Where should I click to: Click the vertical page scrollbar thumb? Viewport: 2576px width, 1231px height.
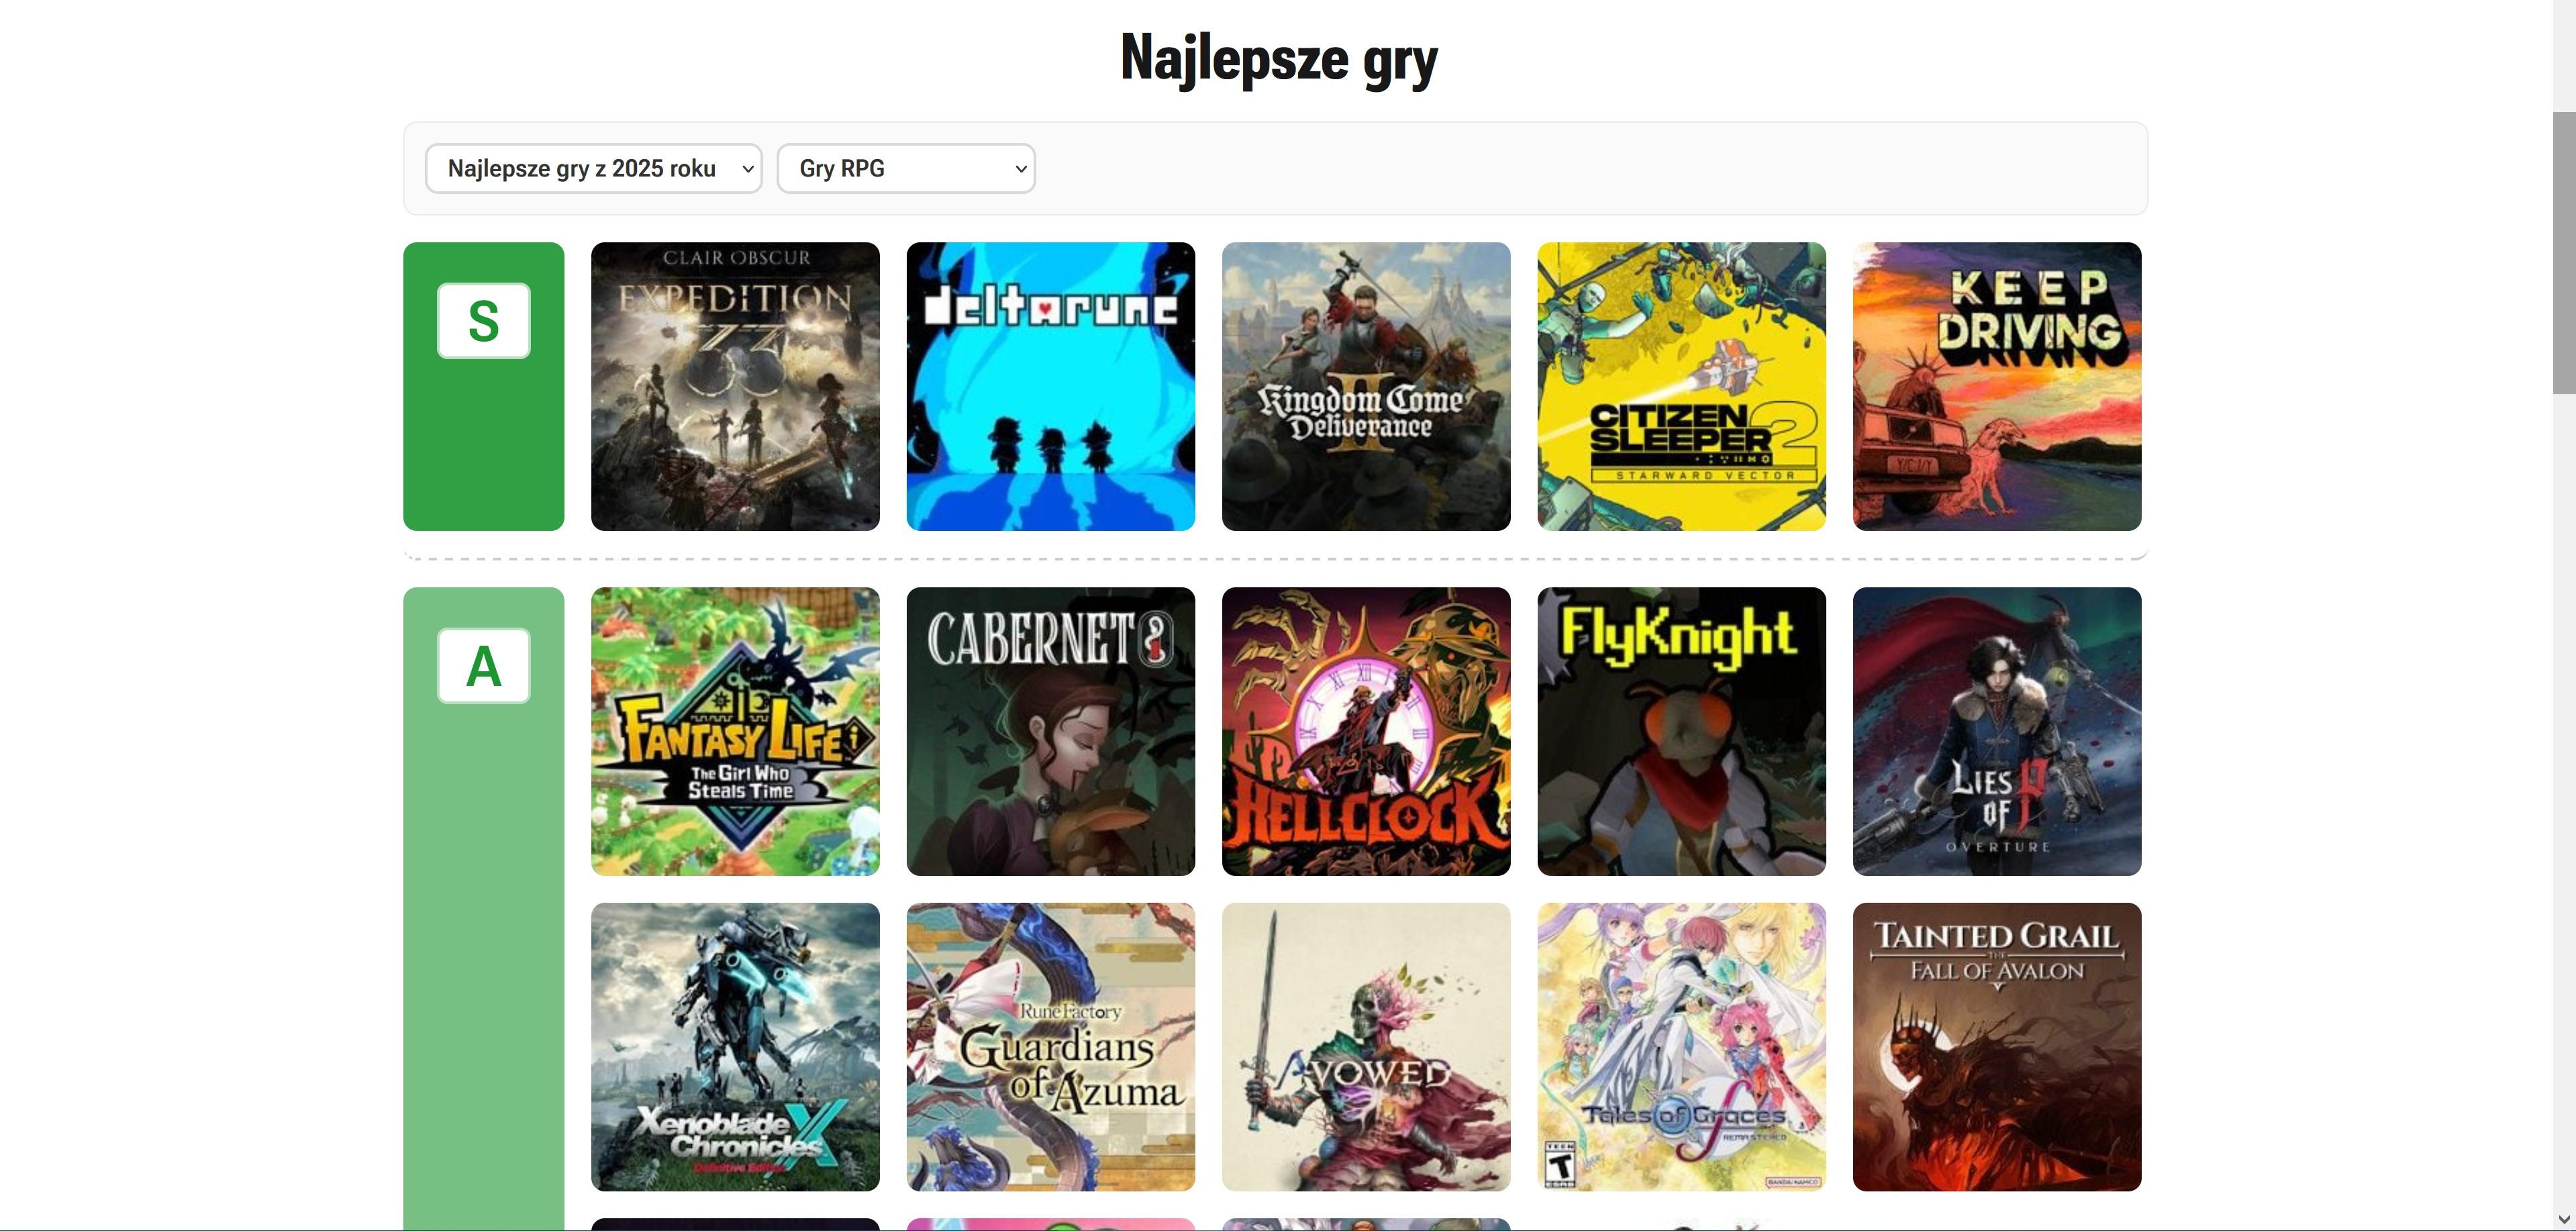(2564, 253)
